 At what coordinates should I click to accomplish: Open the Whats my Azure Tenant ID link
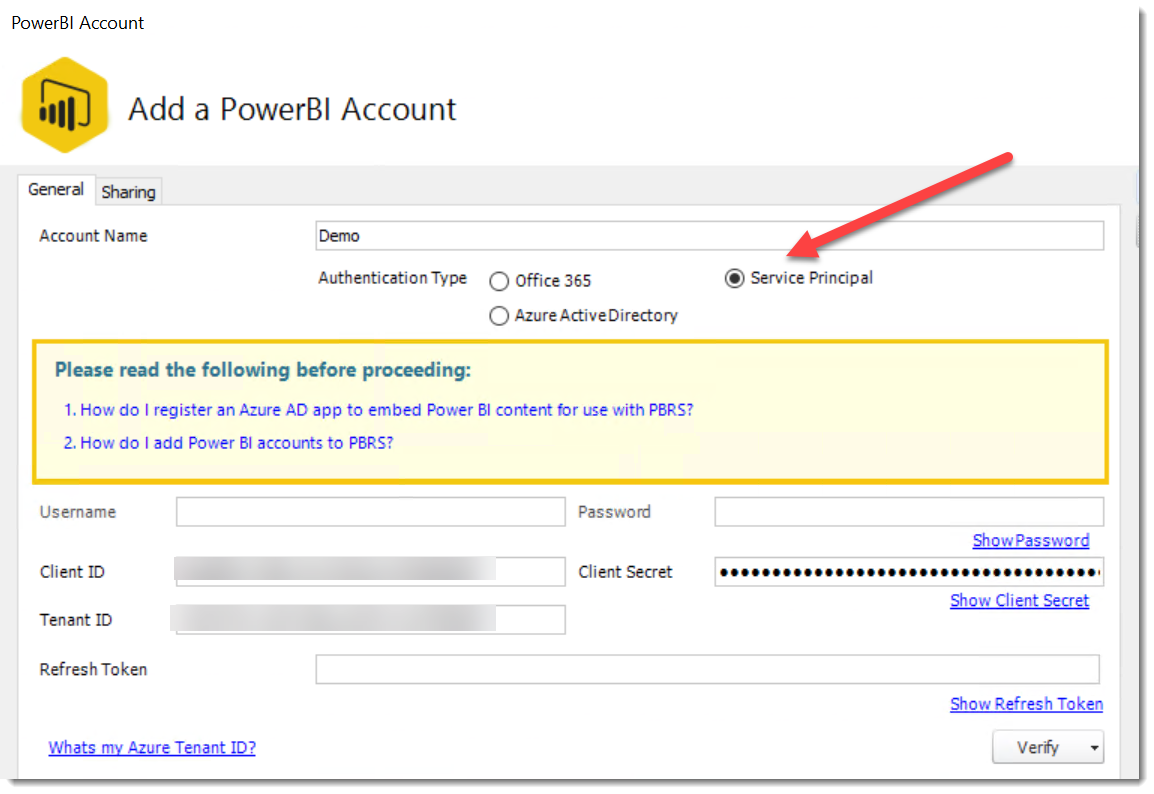coord(152,747)
